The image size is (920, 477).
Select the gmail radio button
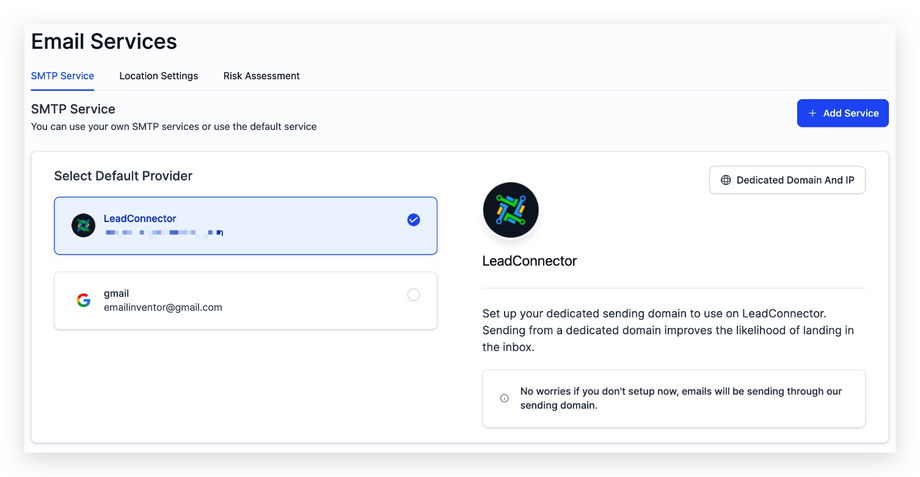[414, 294]
